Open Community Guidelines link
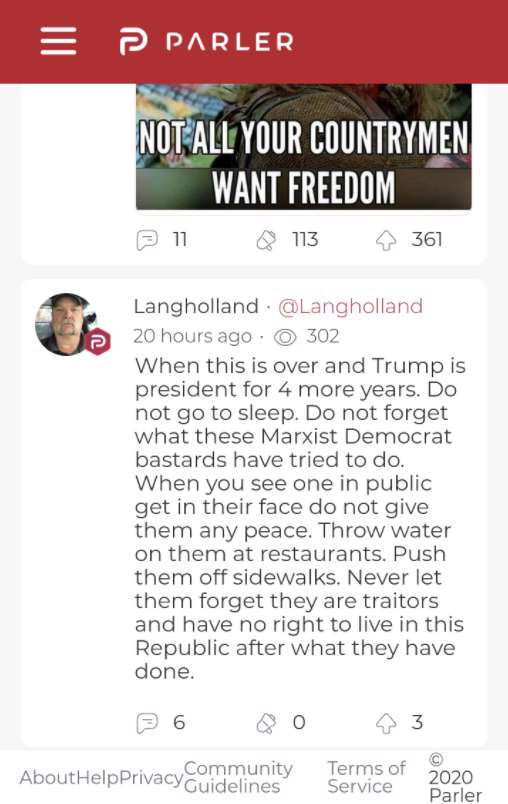The width and height of the screenshot is (508, 804). click(x=238, y=777)
